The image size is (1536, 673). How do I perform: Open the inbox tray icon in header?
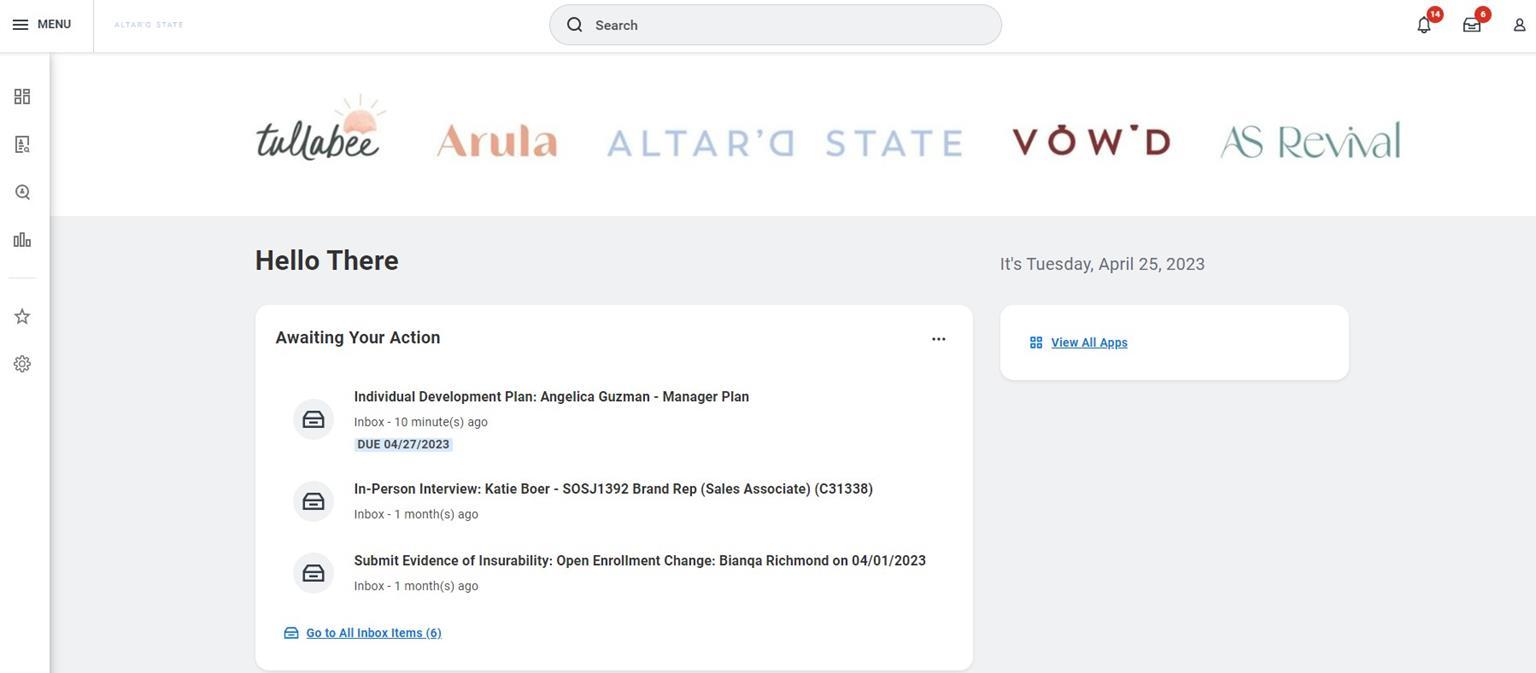[1472, 25]
